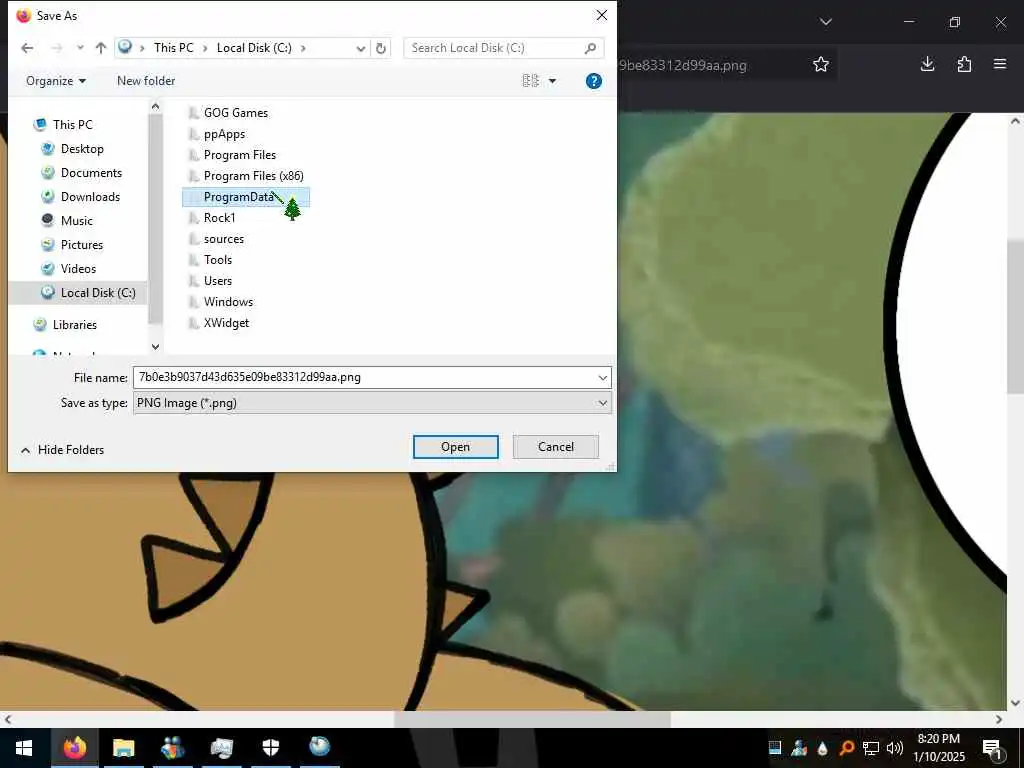The image size is (1024, 768).
Task: Open the blue Help question mark icon
Action: [594, 81]
